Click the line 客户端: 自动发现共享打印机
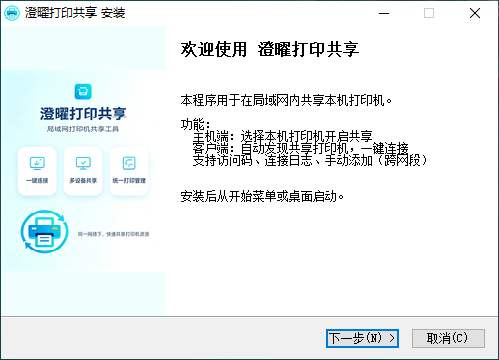 click(x=300, y=148)
